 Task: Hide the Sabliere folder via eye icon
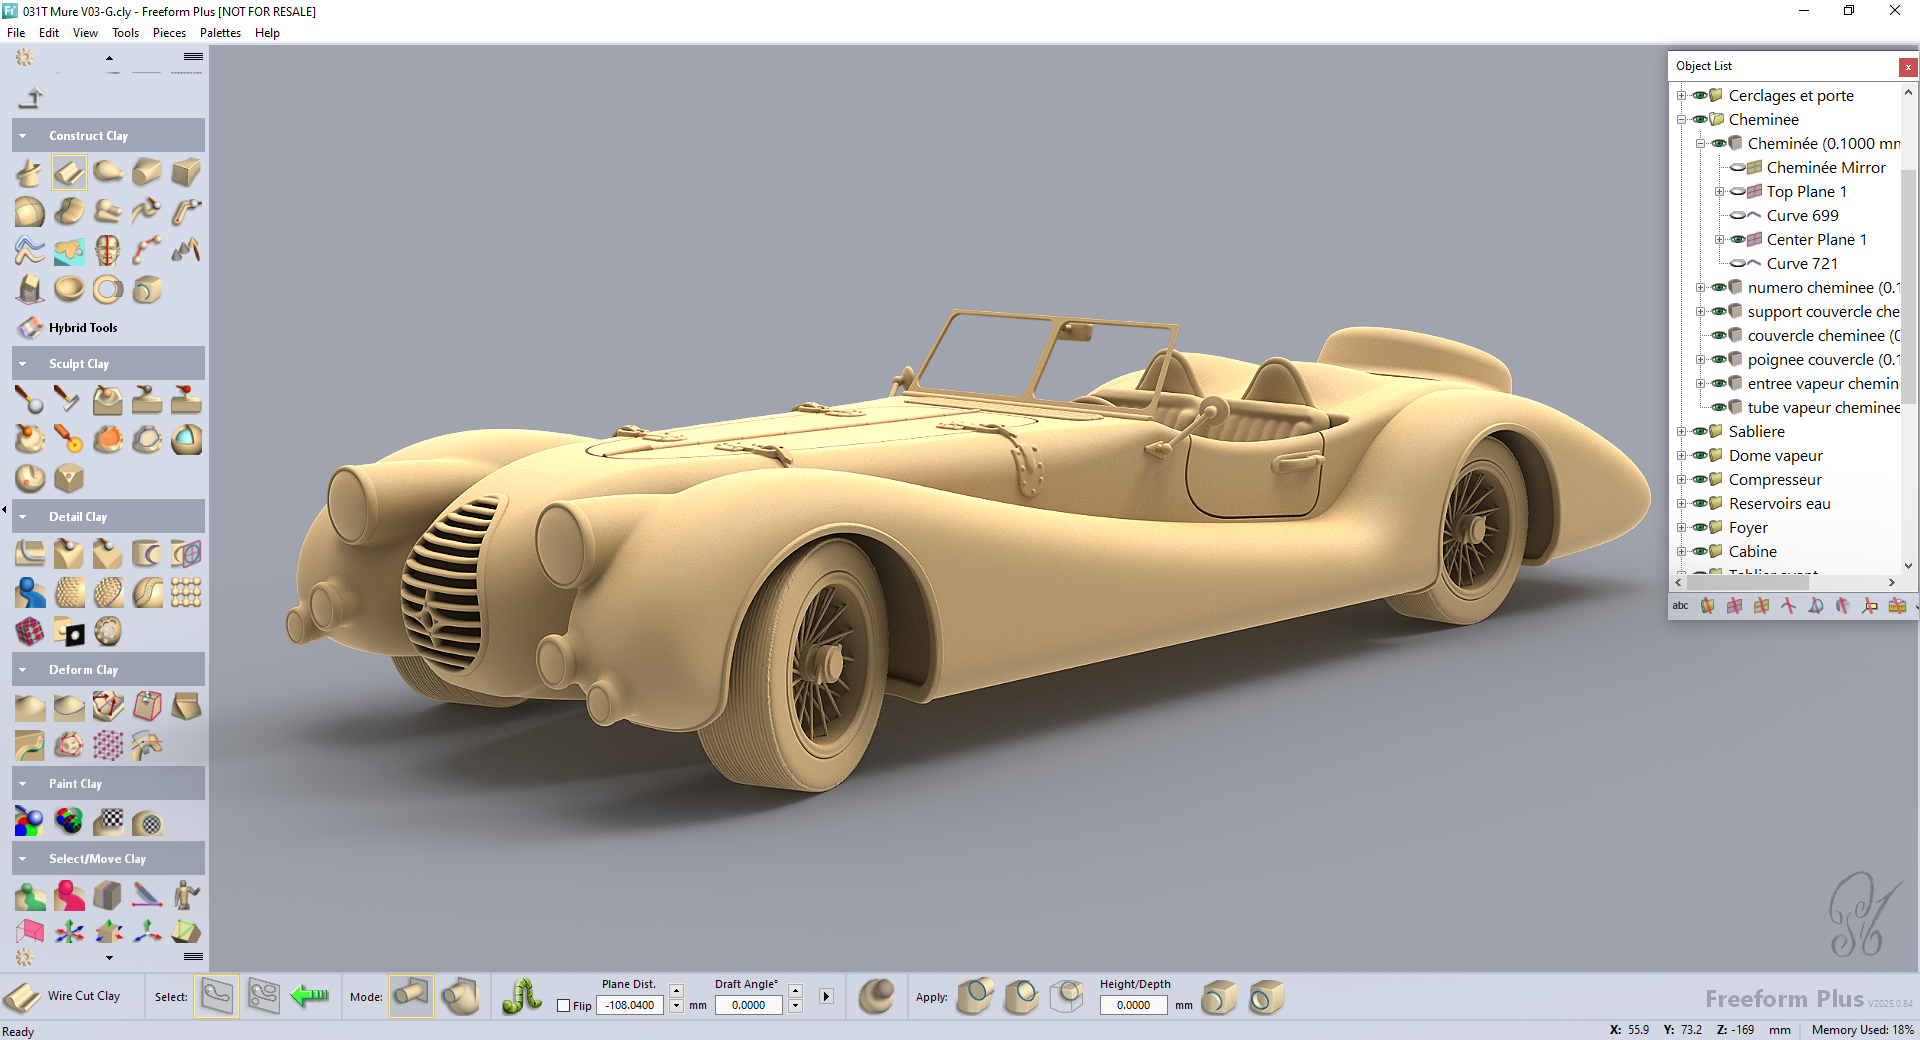[1699, 432]
